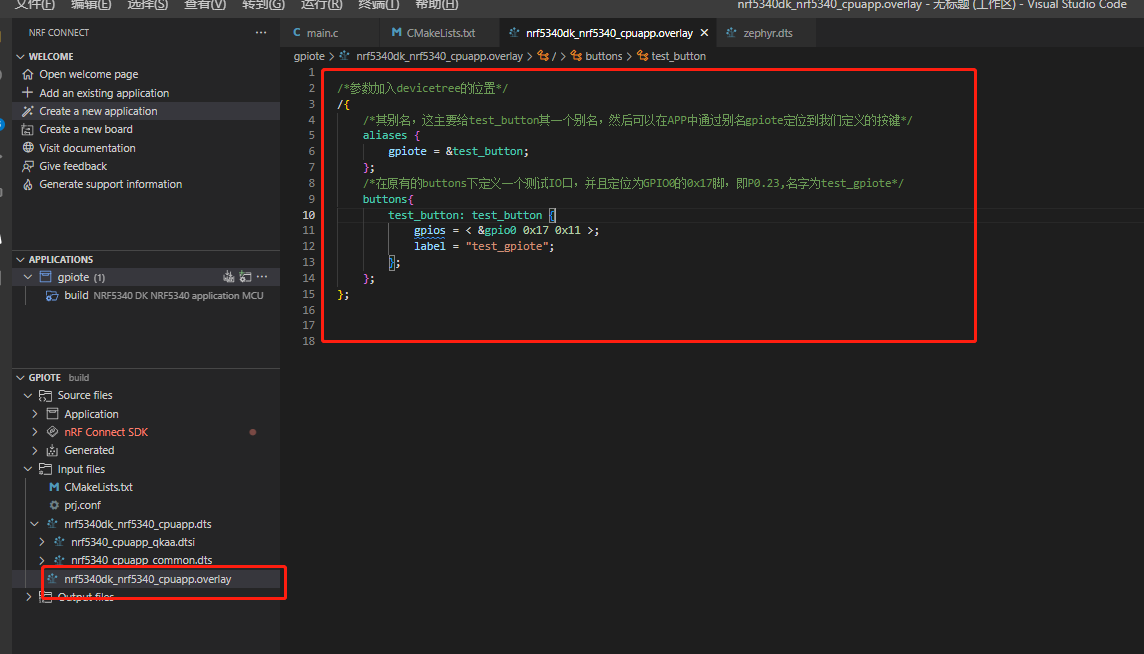This screenshot has height=654, width=1144.
Task: Open prj.conf in the Input files tree
Action: point(82,505)
